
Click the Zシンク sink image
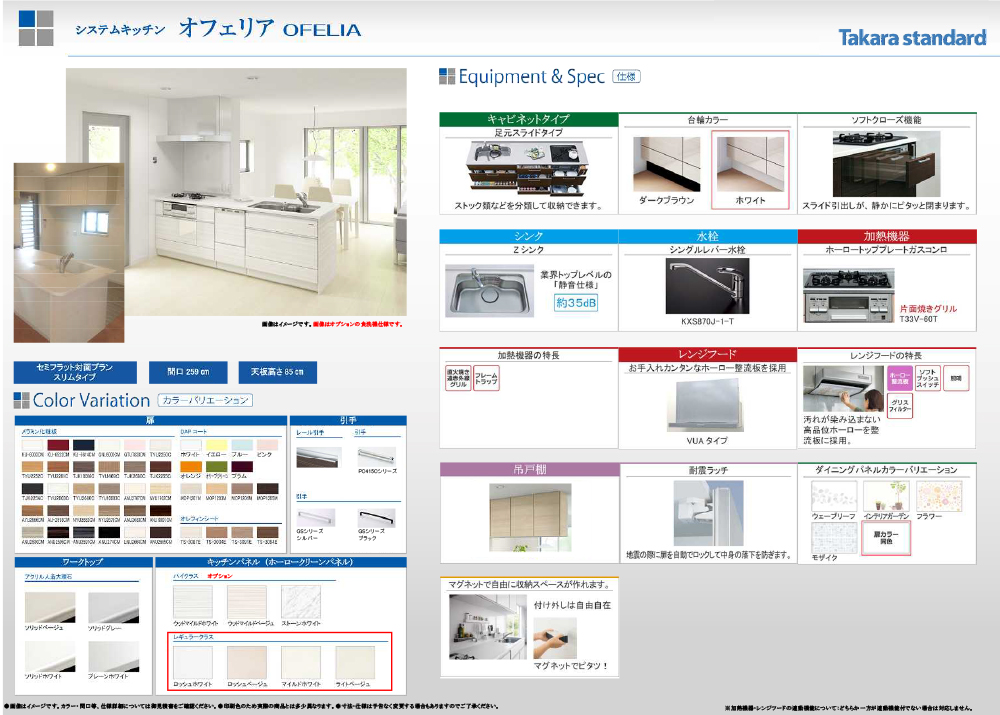click(x=489, y=291)
